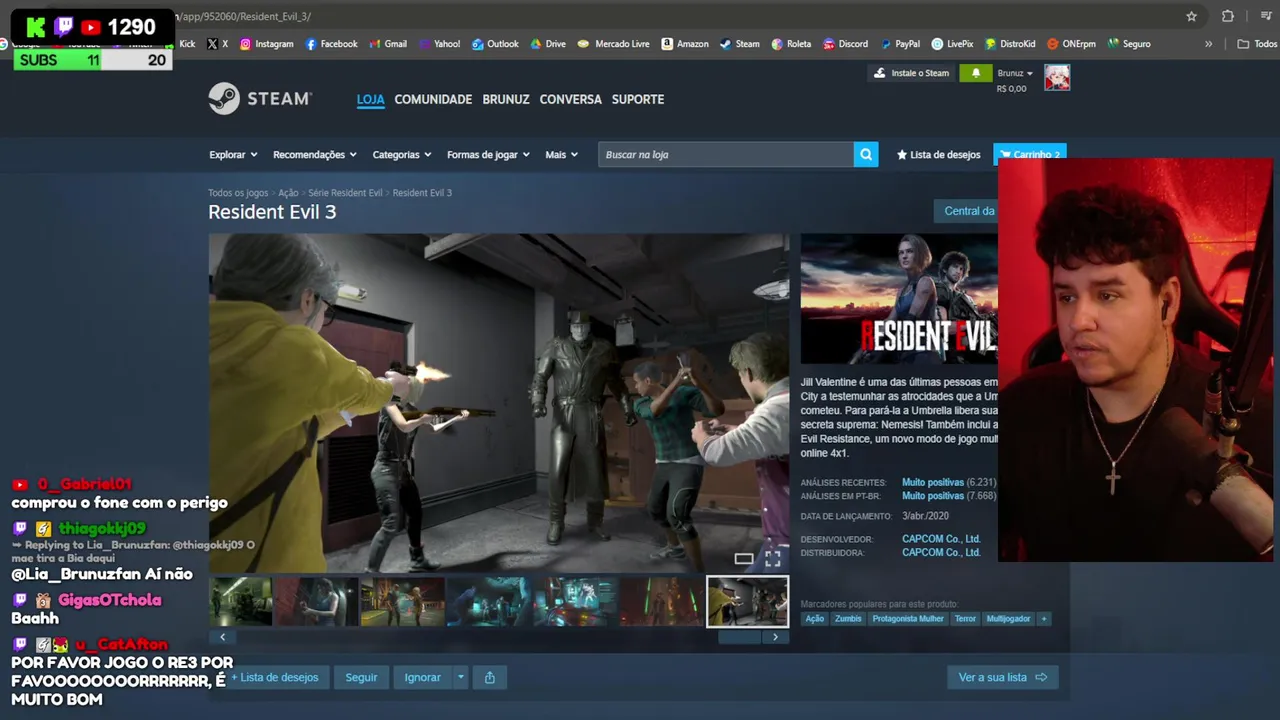Click the Steam logo in header
Screen dimensions: 1280x720
pos(260,98)
